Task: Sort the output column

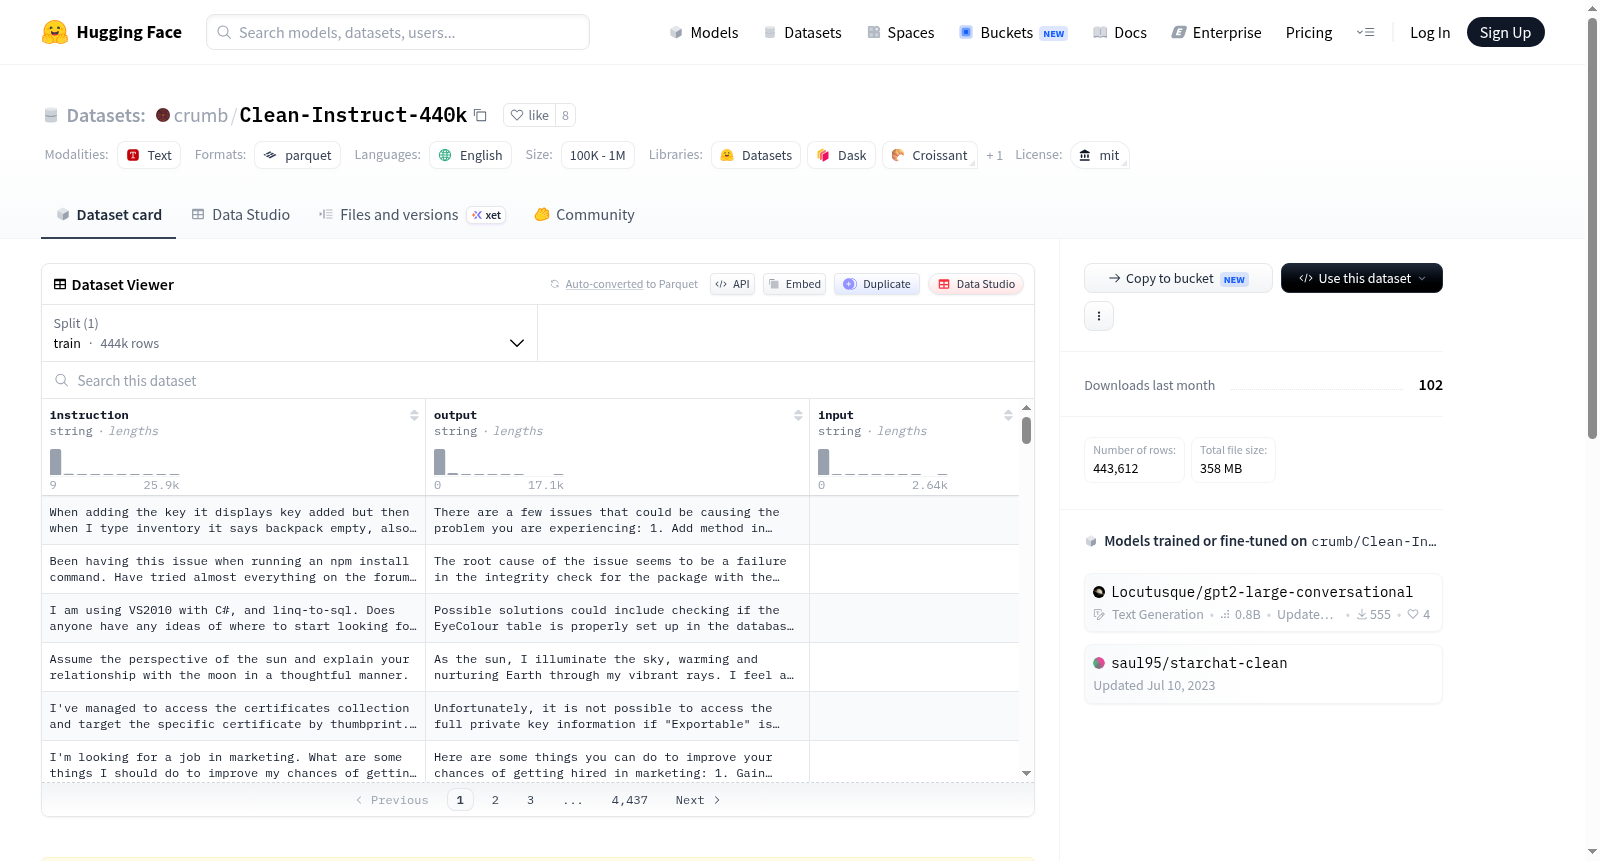Action: pos(798,415)
